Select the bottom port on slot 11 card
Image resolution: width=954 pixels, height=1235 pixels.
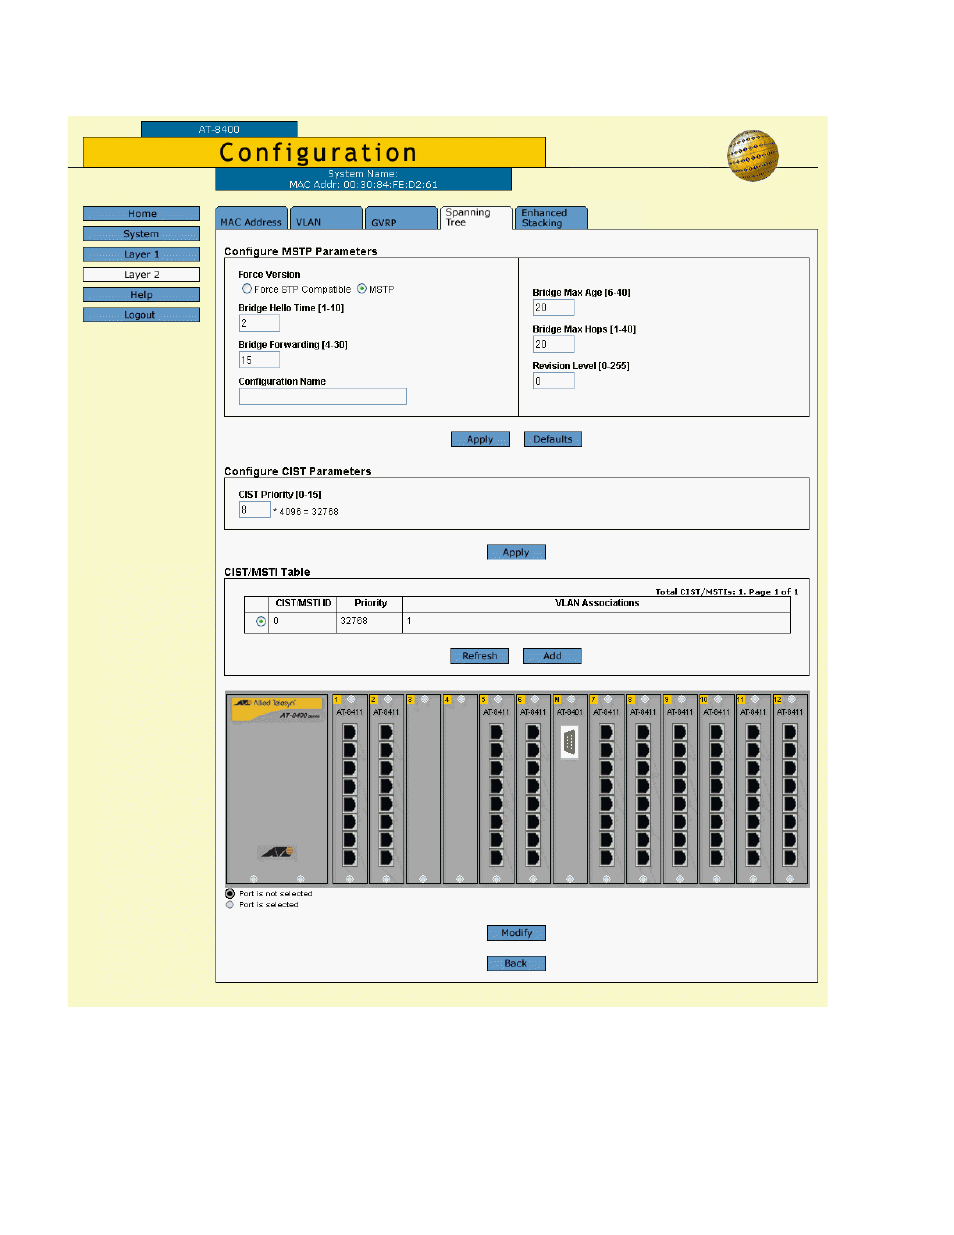tap(753, 858)
